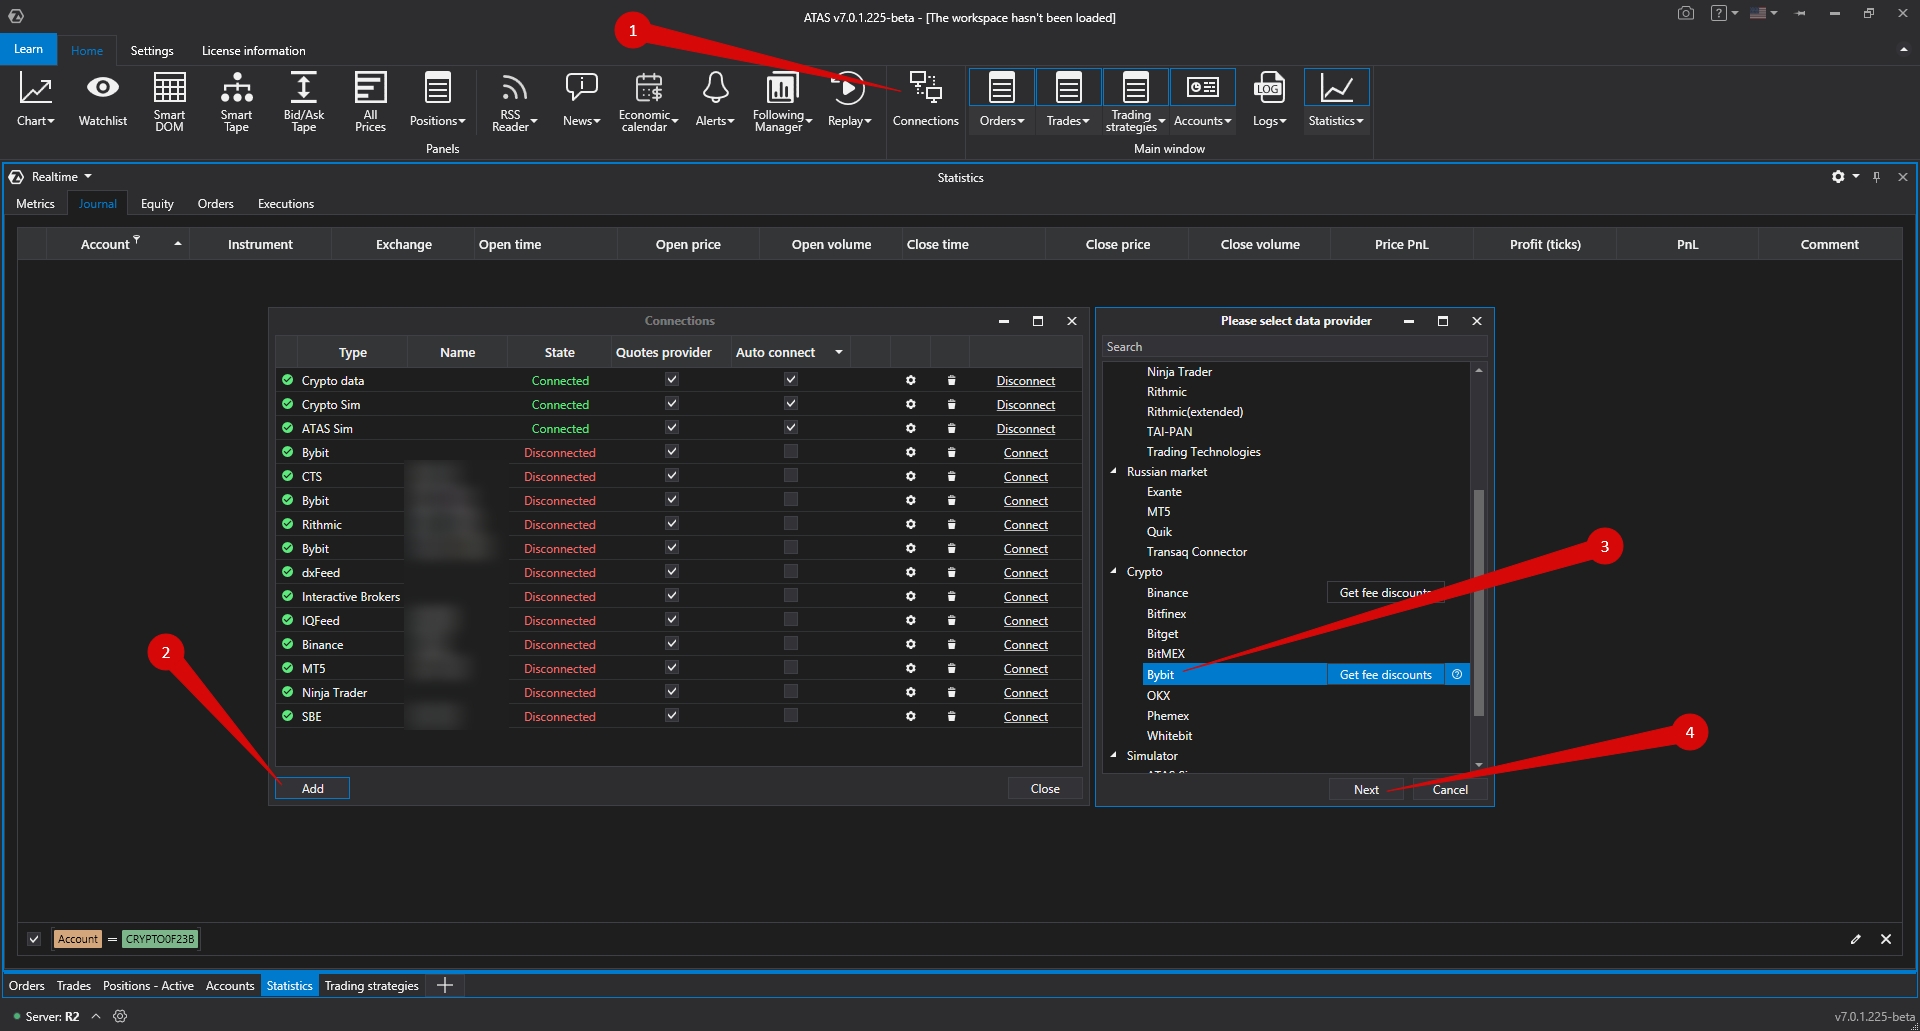Click the Connections icon in the ribbon
This screenshot has height=1031, width=1920.
(x=925, y=101)
